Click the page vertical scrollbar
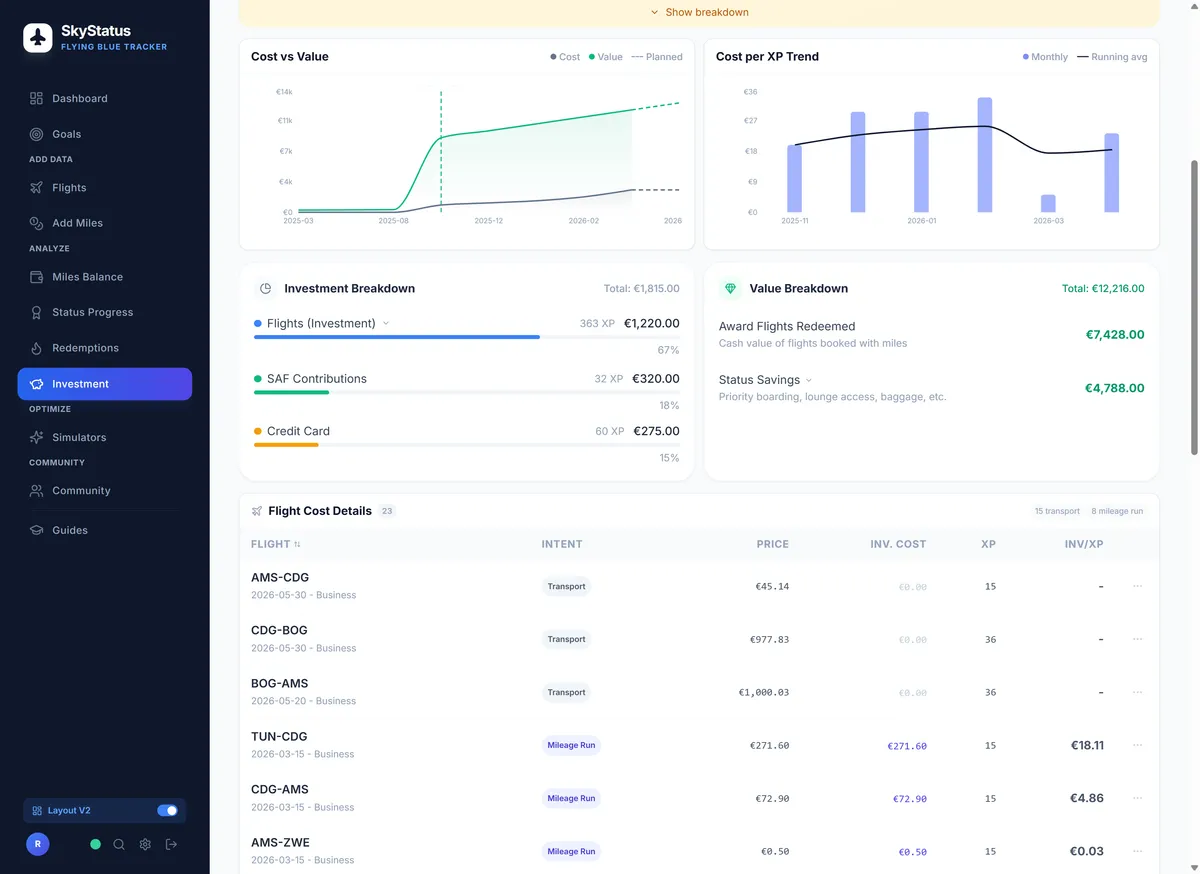Screen dimensions: 1200x874 [x=1193, y=300]
